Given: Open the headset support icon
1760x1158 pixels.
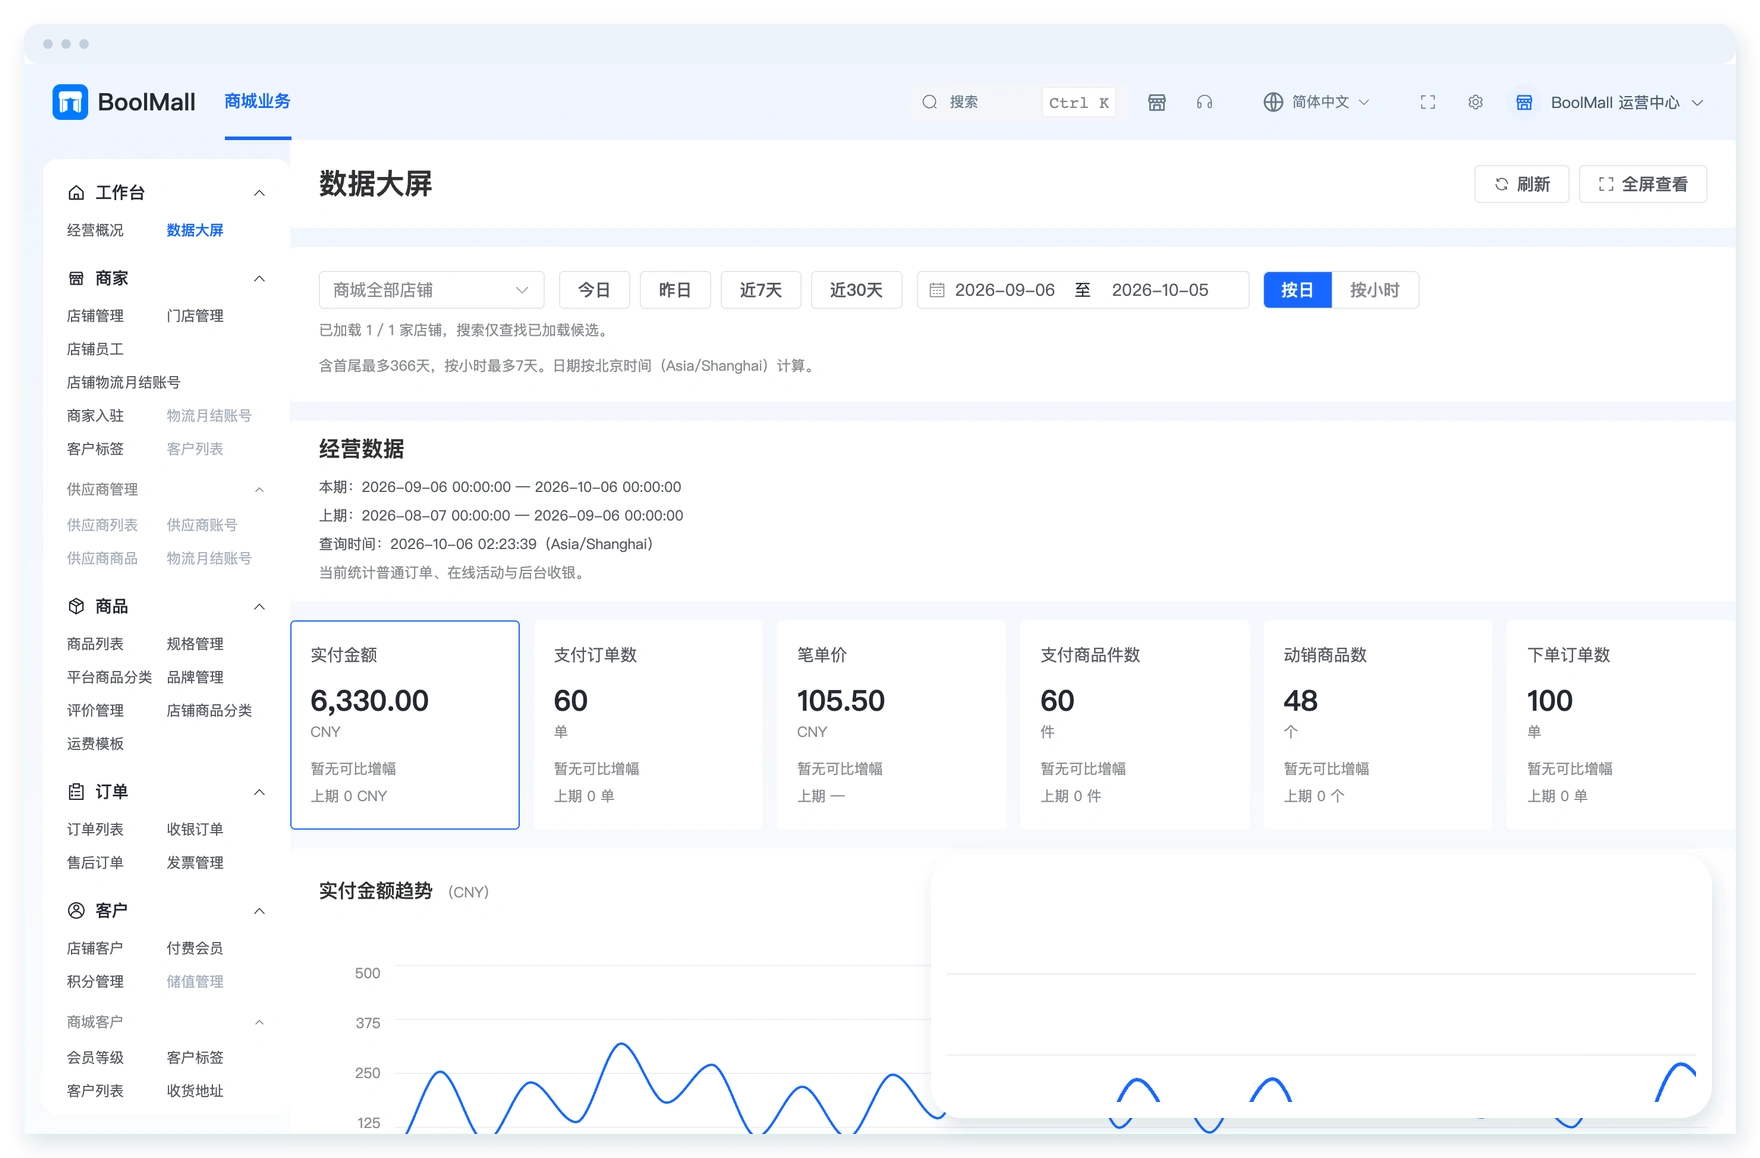Looking at the screenshot, I should (1204, 102).
